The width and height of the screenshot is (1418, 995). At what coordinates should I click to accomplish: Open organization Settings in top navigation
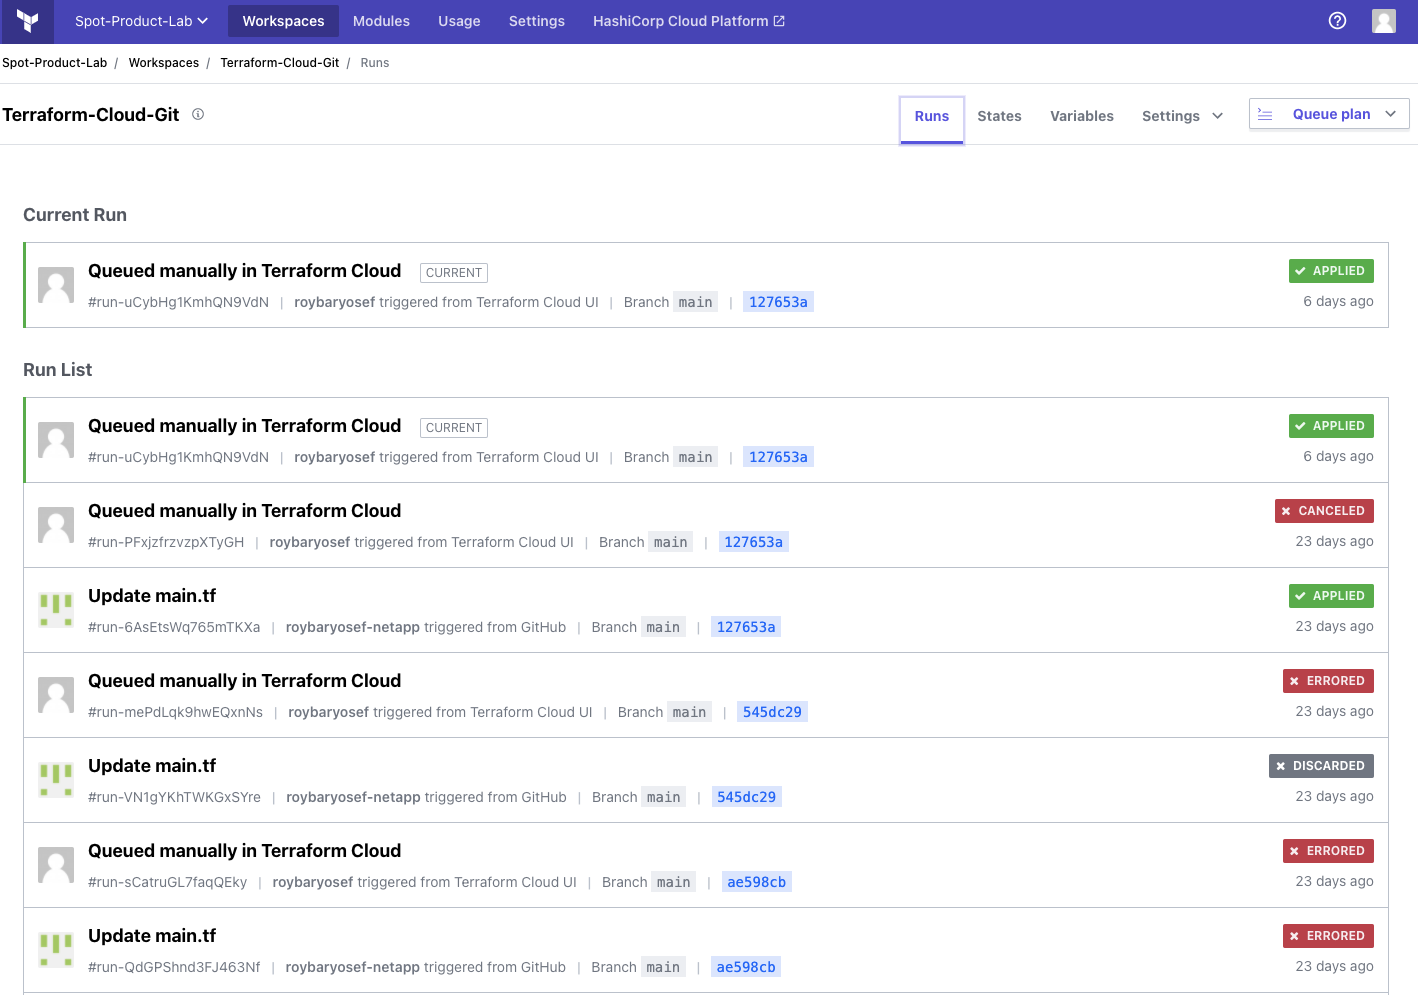(537, 21)
